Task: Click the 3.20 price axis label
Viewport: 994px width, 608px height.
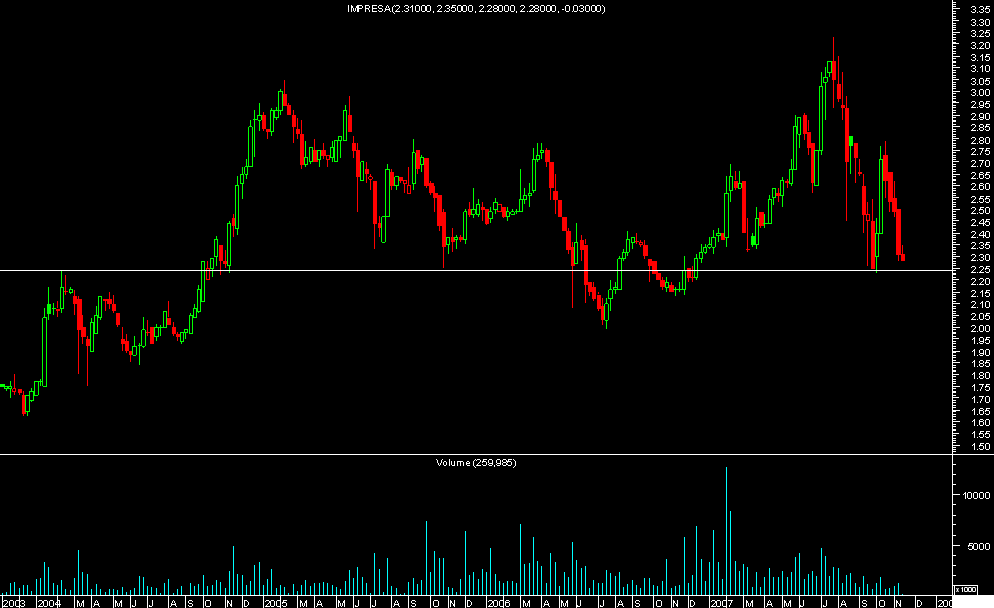Action: (x=980, y=46)
